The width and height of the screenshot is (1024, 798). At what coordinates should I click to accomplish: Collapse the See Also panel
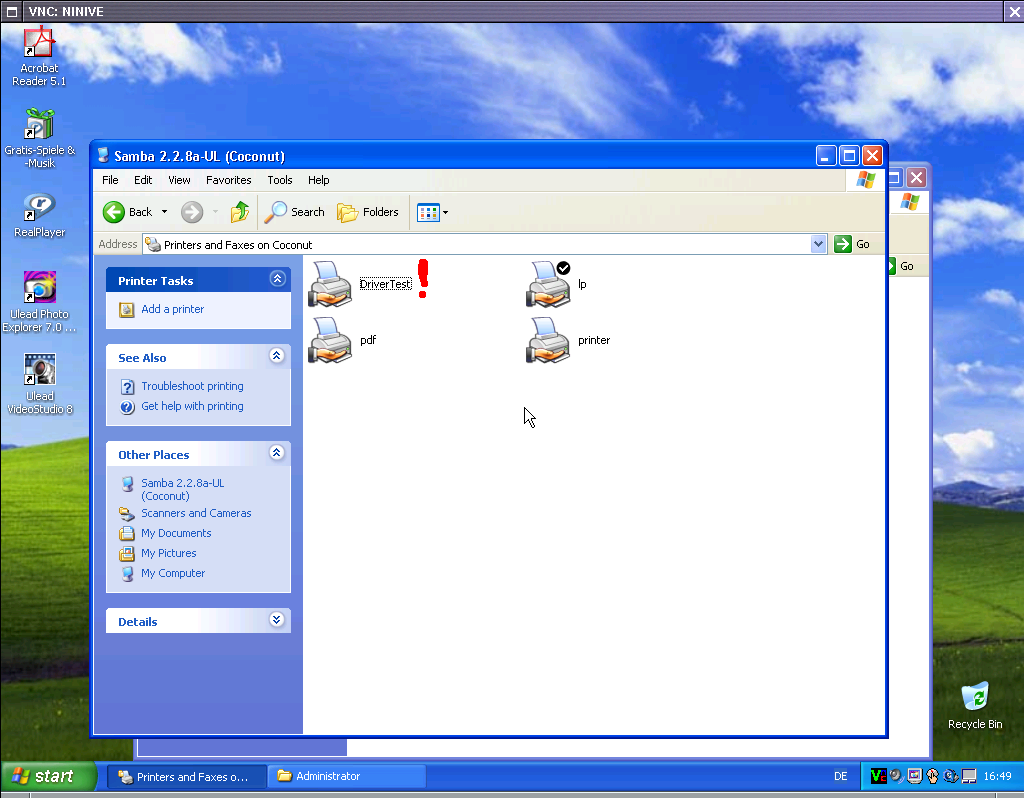pyautogui.click(x=277, y=357)
